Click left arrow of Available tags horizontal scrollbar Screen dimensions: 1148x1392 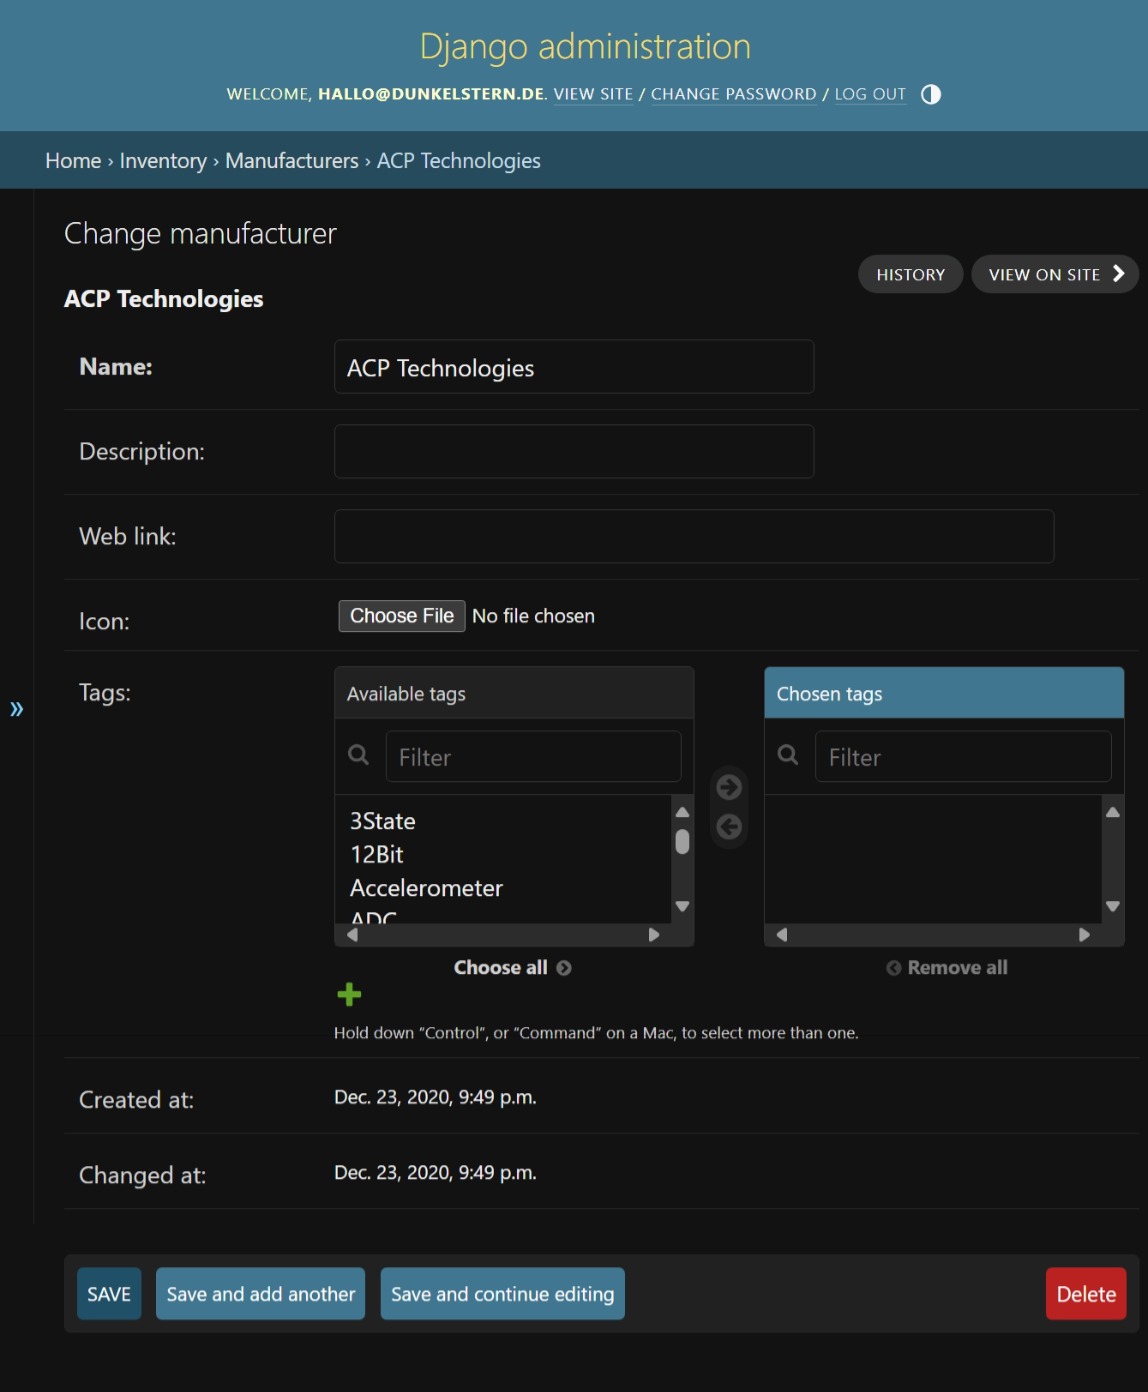click(352, 935)
